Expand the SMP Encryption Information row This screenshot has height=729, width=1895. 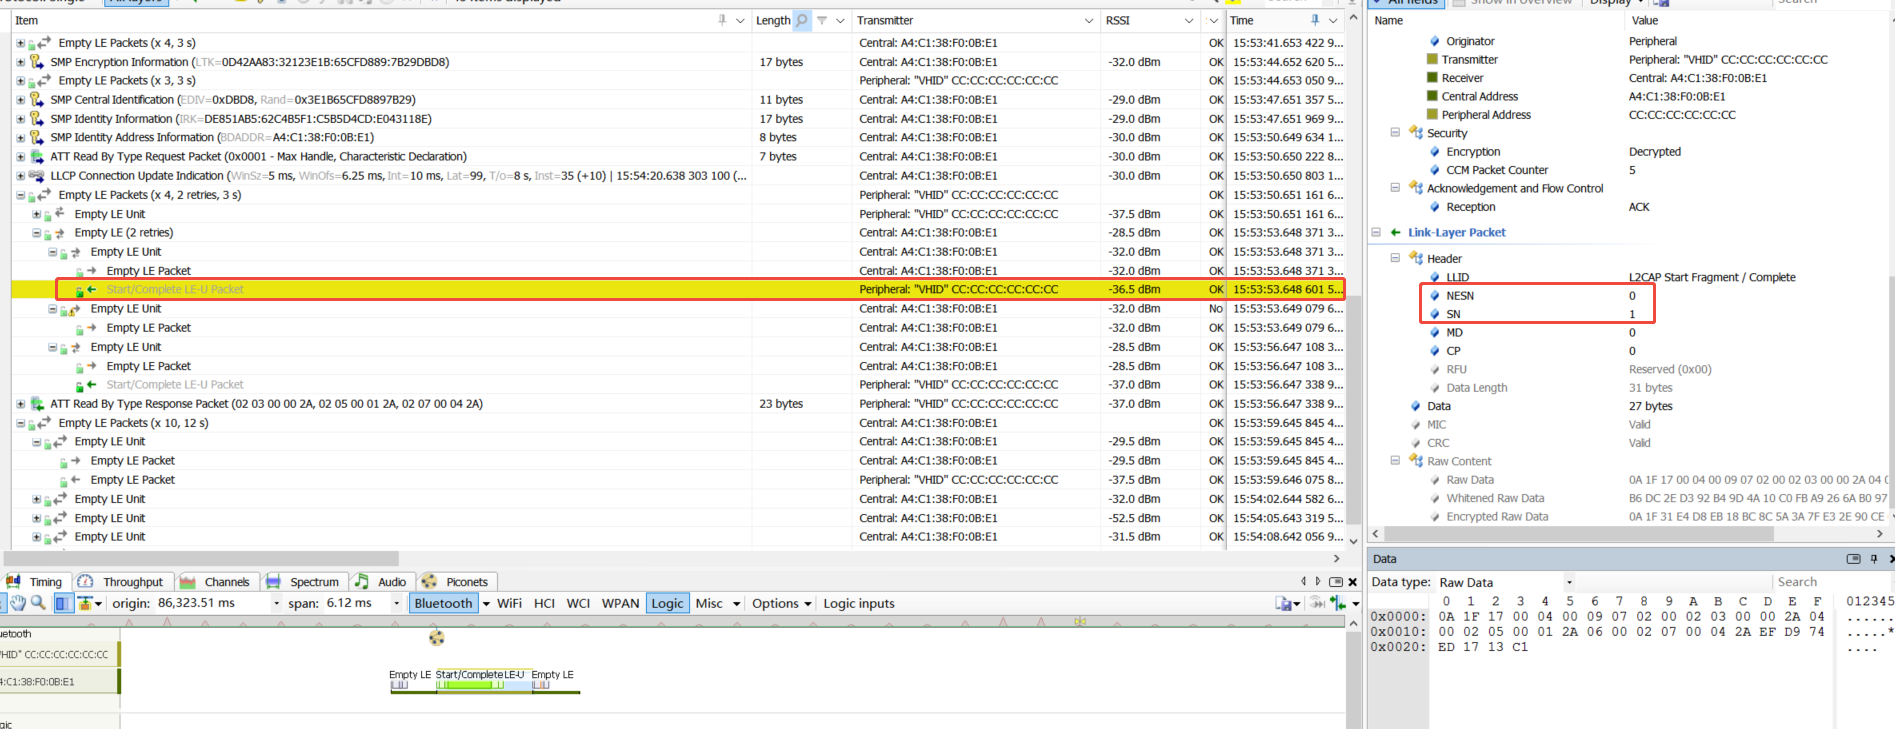[20, 62]
